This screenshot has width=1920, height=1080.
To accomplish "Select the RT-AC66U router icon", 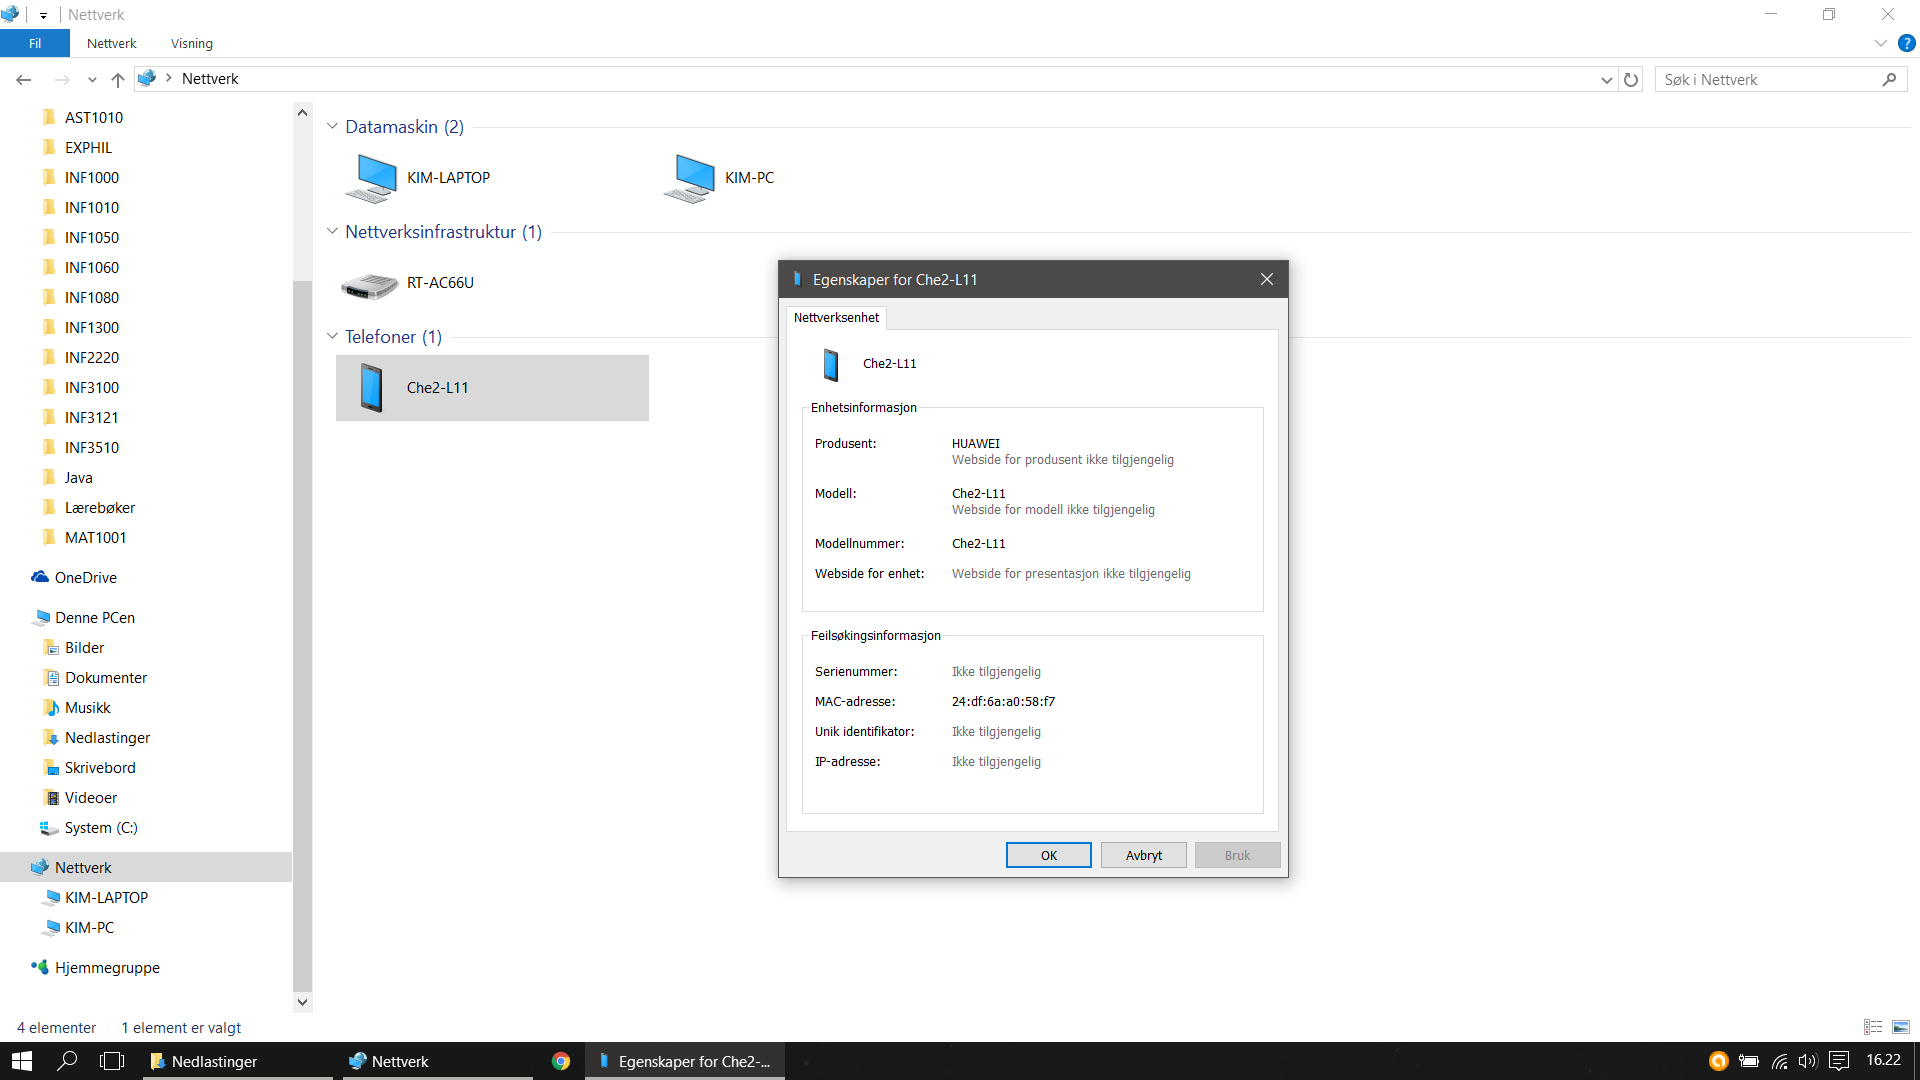I will click(370, 284).
